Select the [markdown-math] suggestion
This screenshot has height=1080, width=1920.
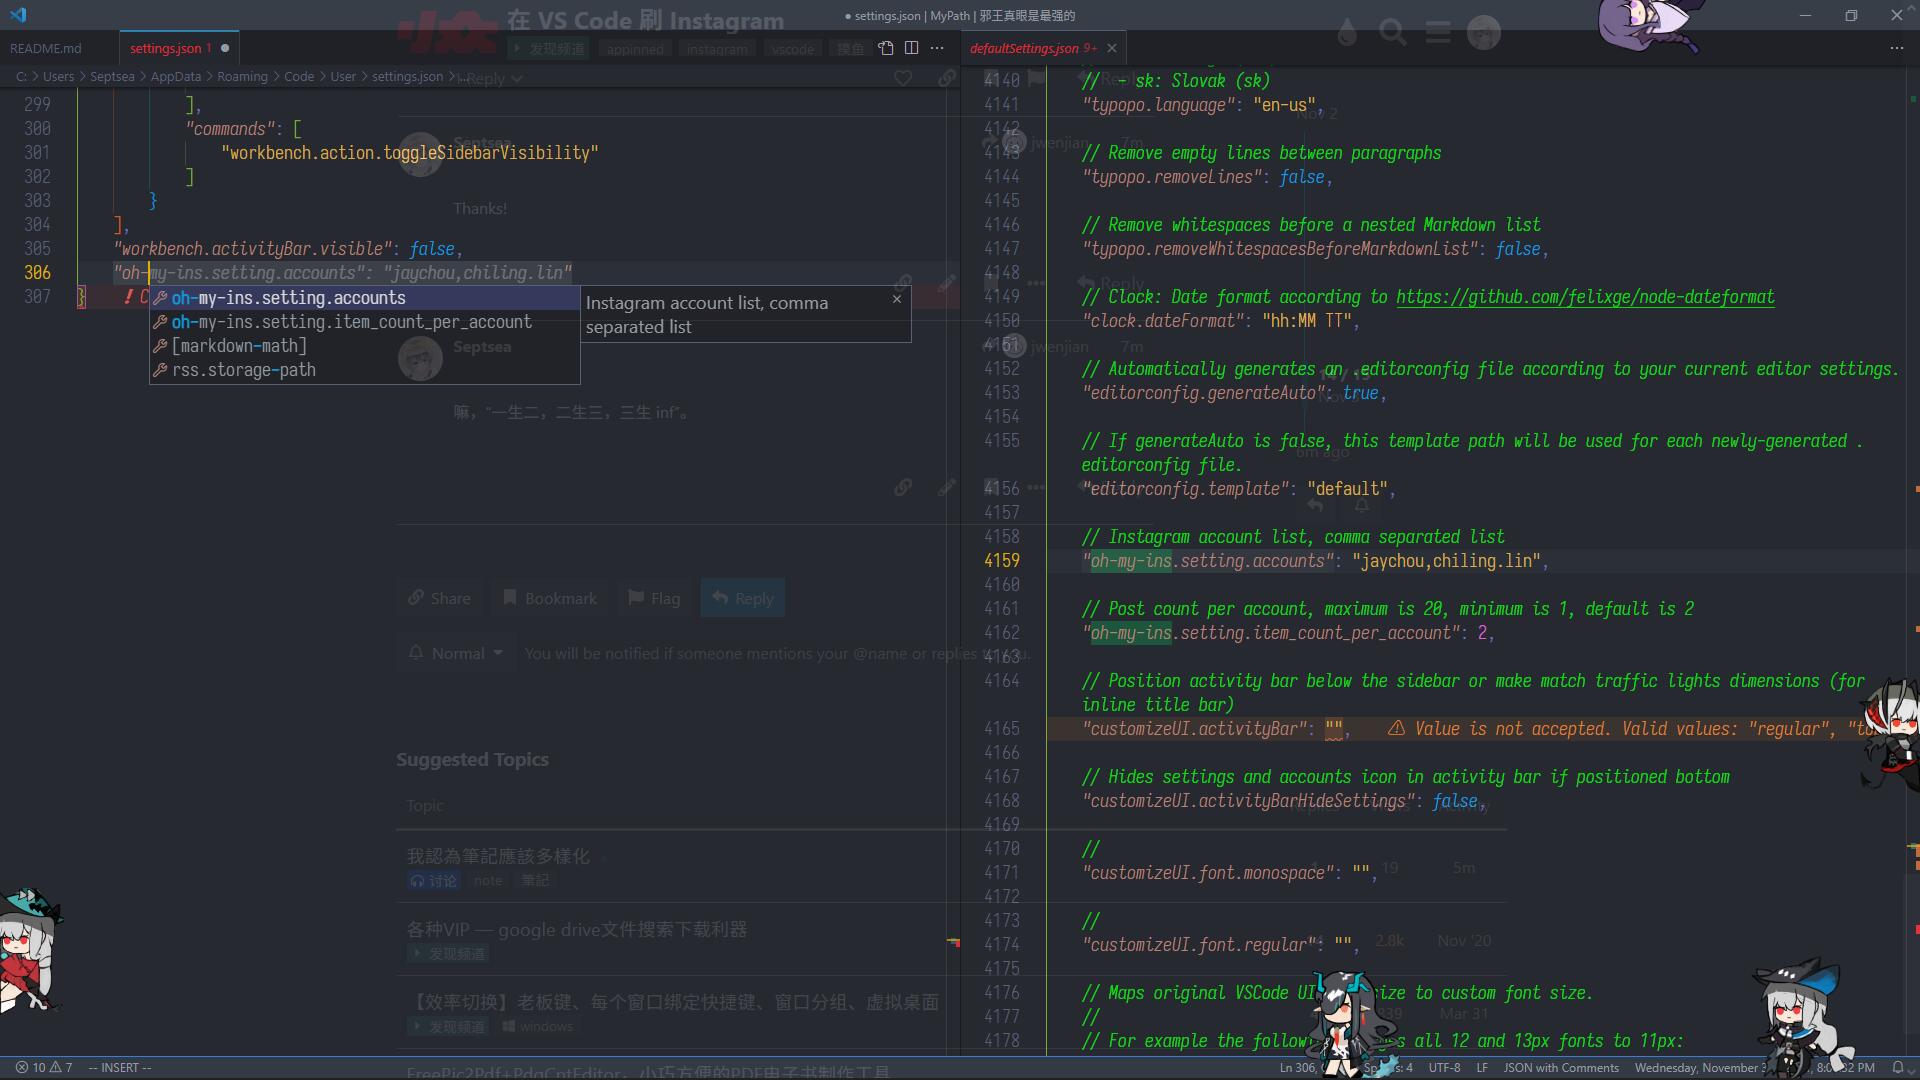(239, 346)
